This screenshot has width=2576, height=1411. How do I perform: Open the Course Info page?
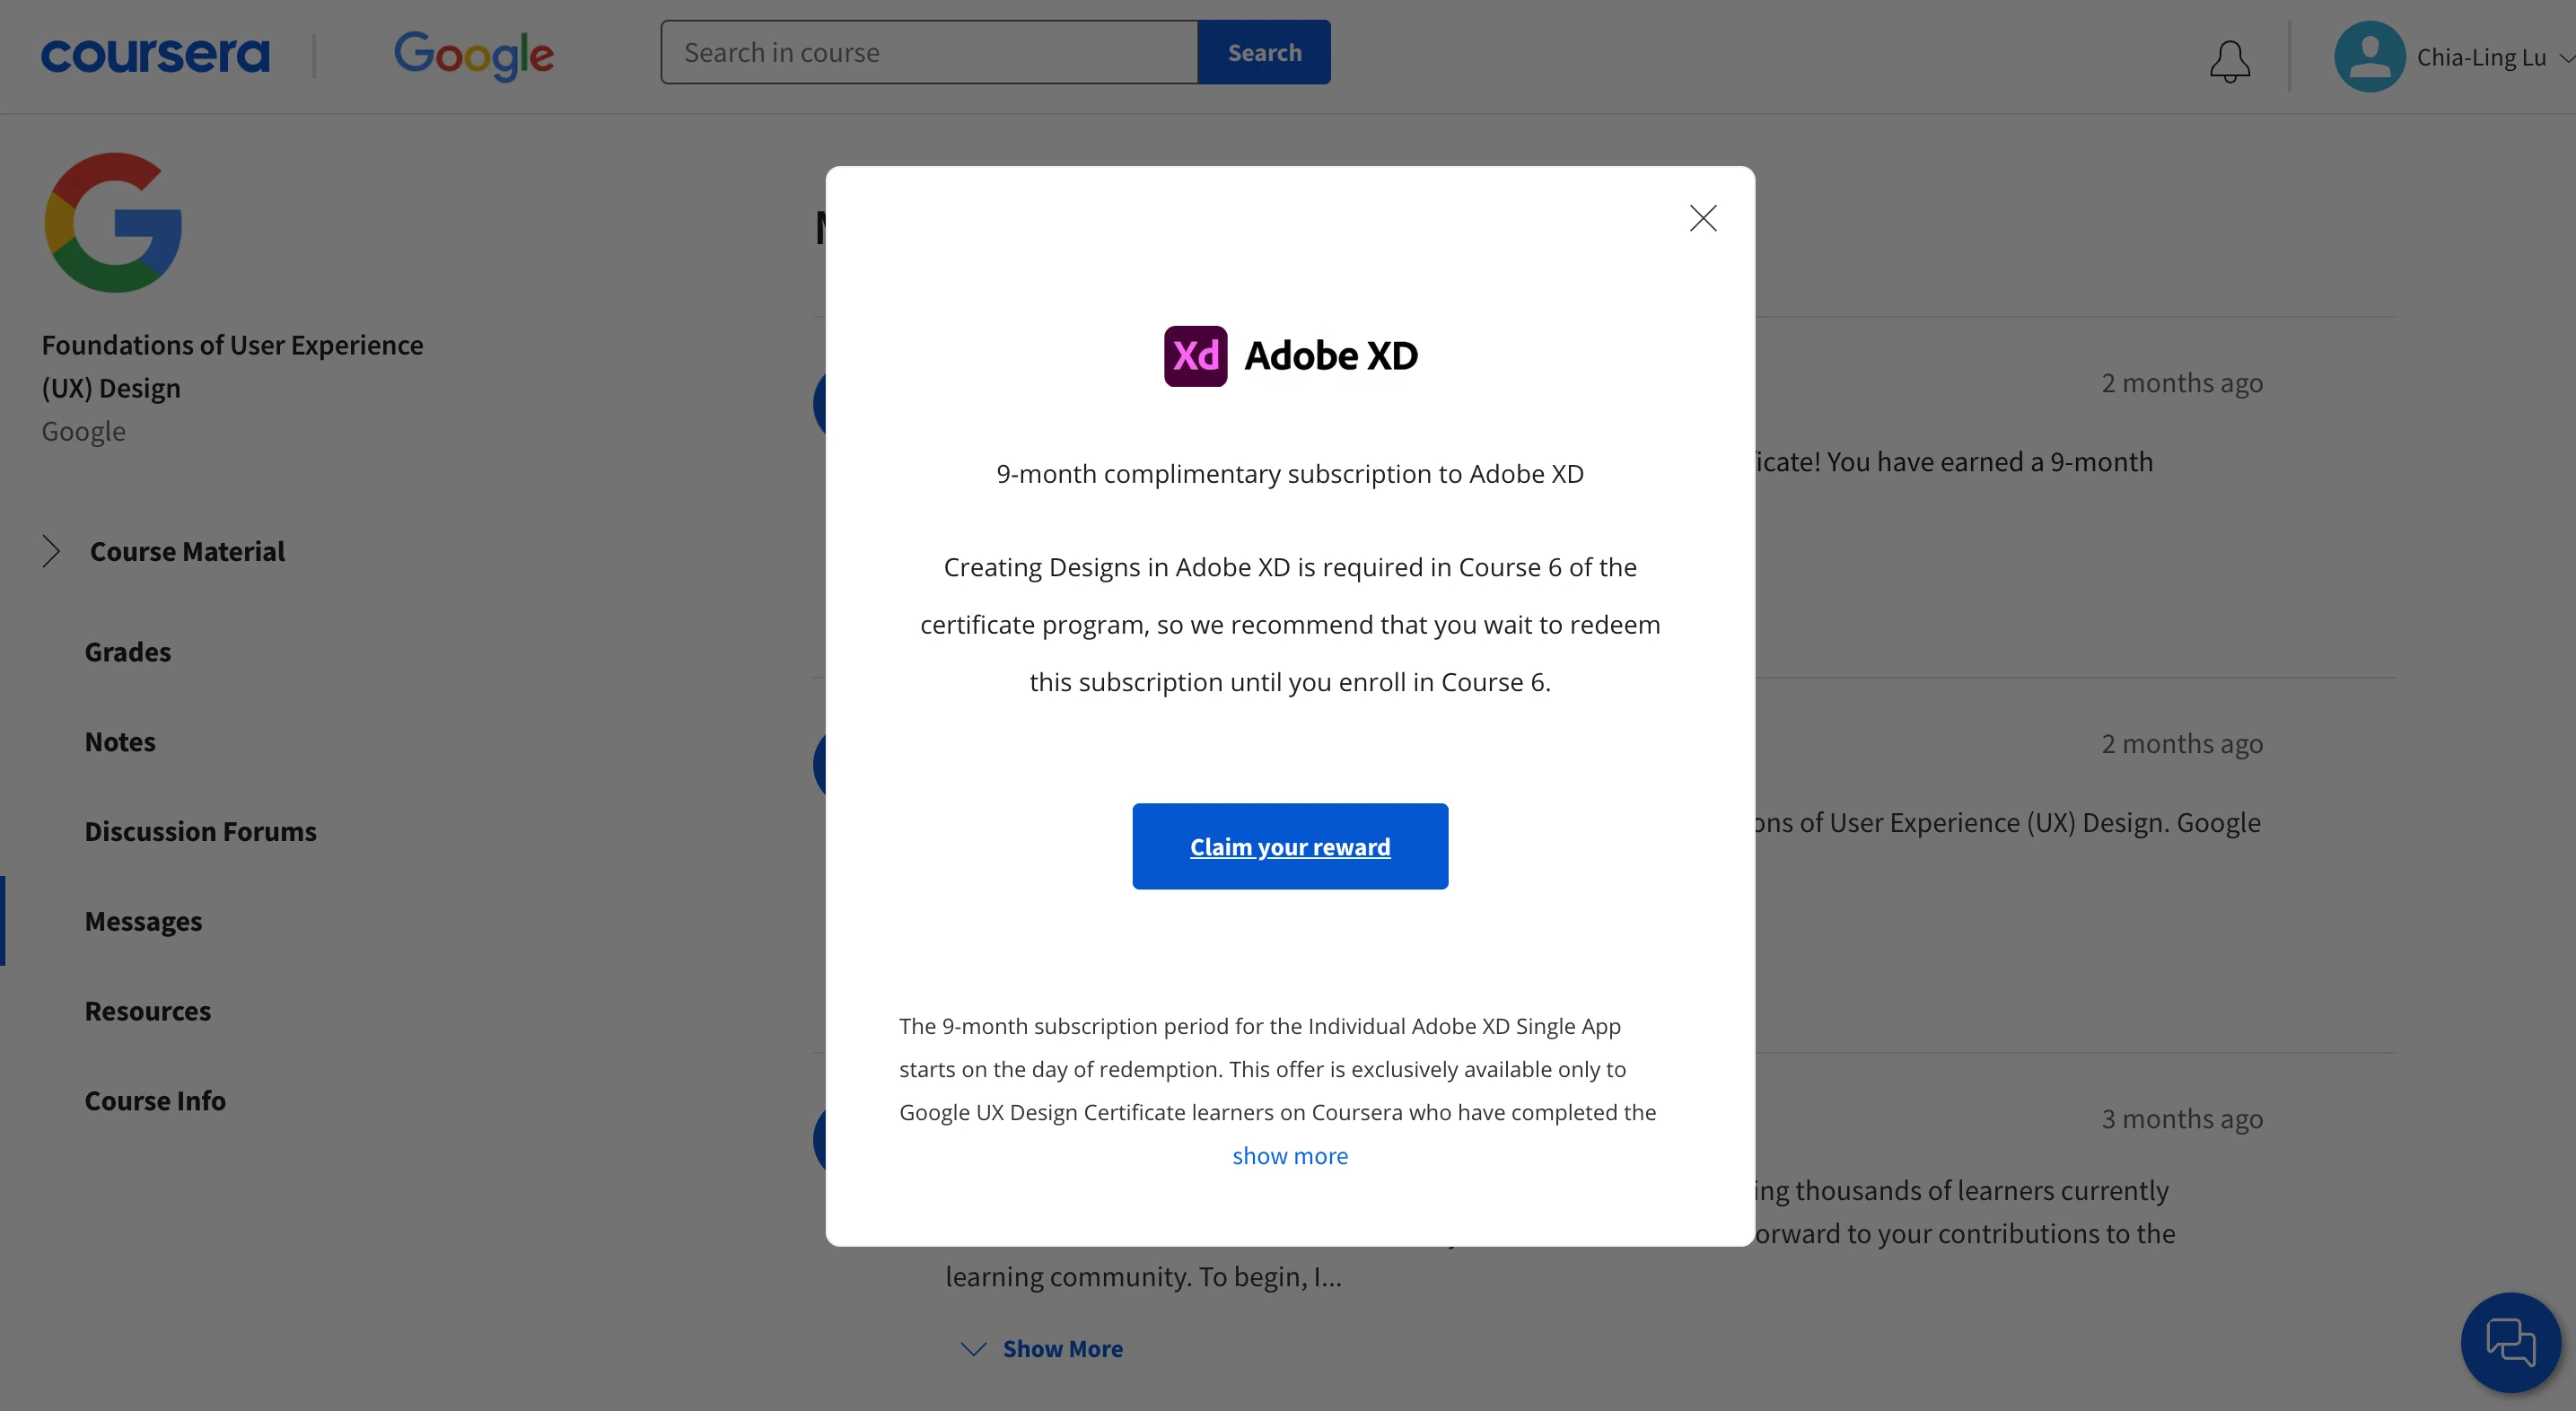pos(155,1100)
